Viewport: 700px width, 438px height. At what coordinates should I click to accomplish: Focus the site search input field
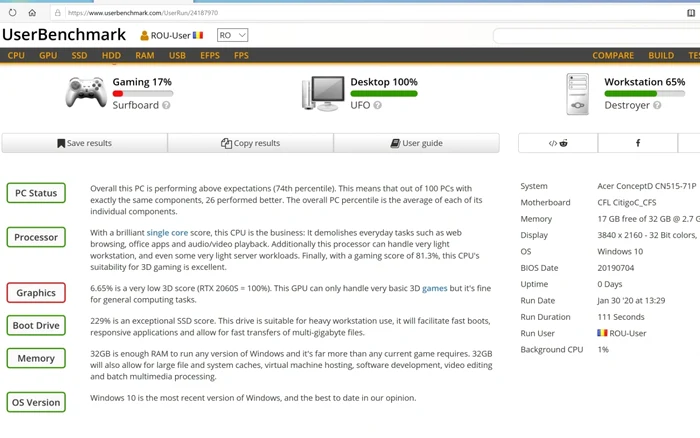click(x=596, y=36)
